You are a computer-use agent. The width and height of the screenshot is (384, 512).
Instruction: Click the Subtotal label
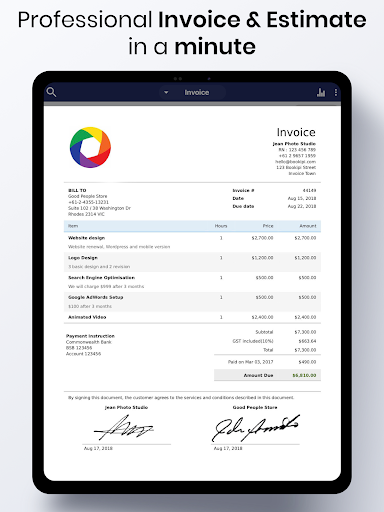(264, 332)
